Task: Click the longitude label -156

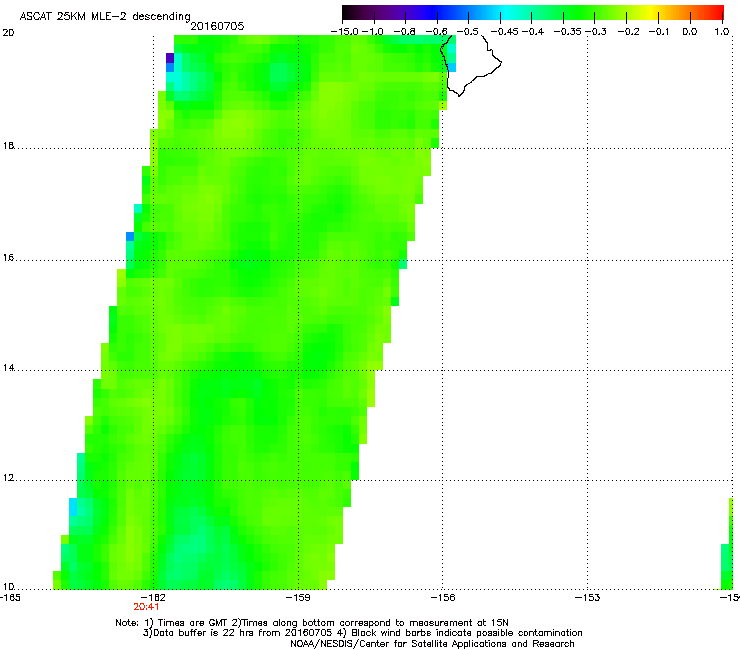Action: tap(443, 598)
